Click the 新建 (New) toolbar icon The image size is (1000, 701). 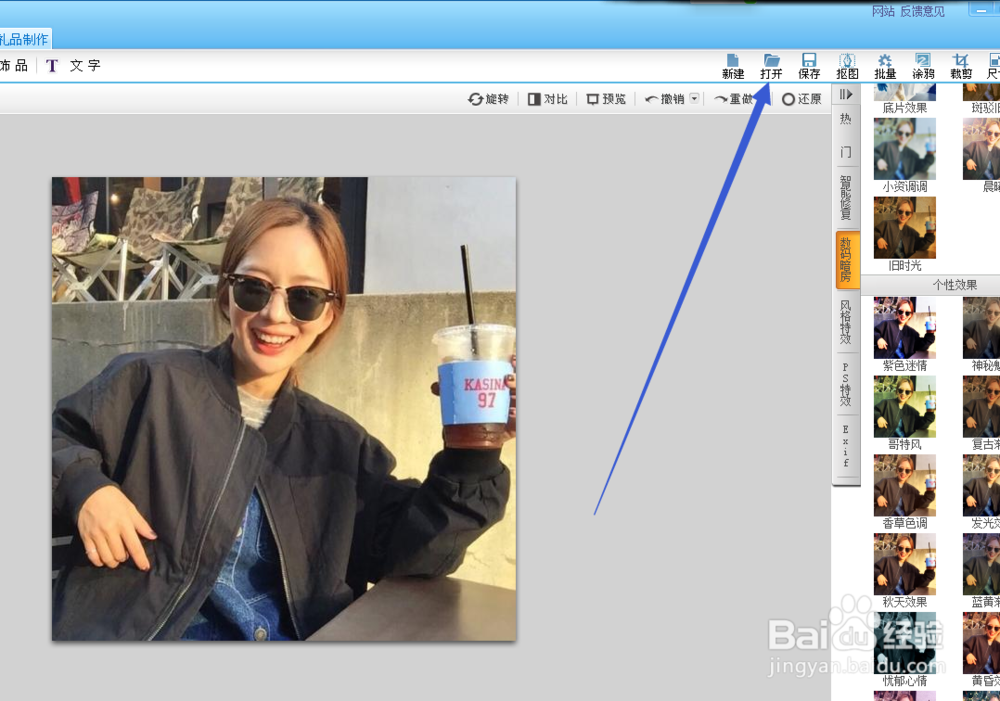733,66
